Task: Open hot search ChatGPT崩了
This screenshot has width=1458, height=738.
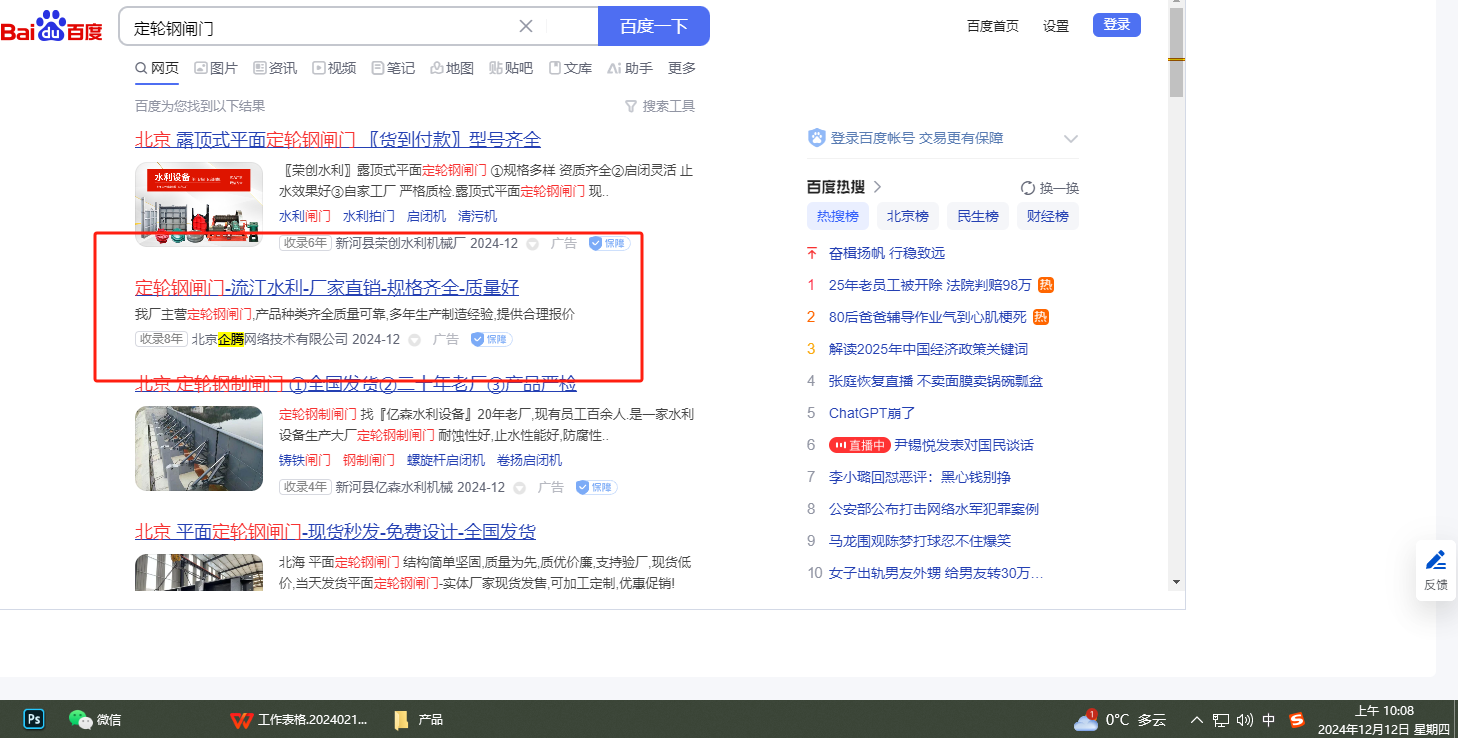Action: click(872, 413)
